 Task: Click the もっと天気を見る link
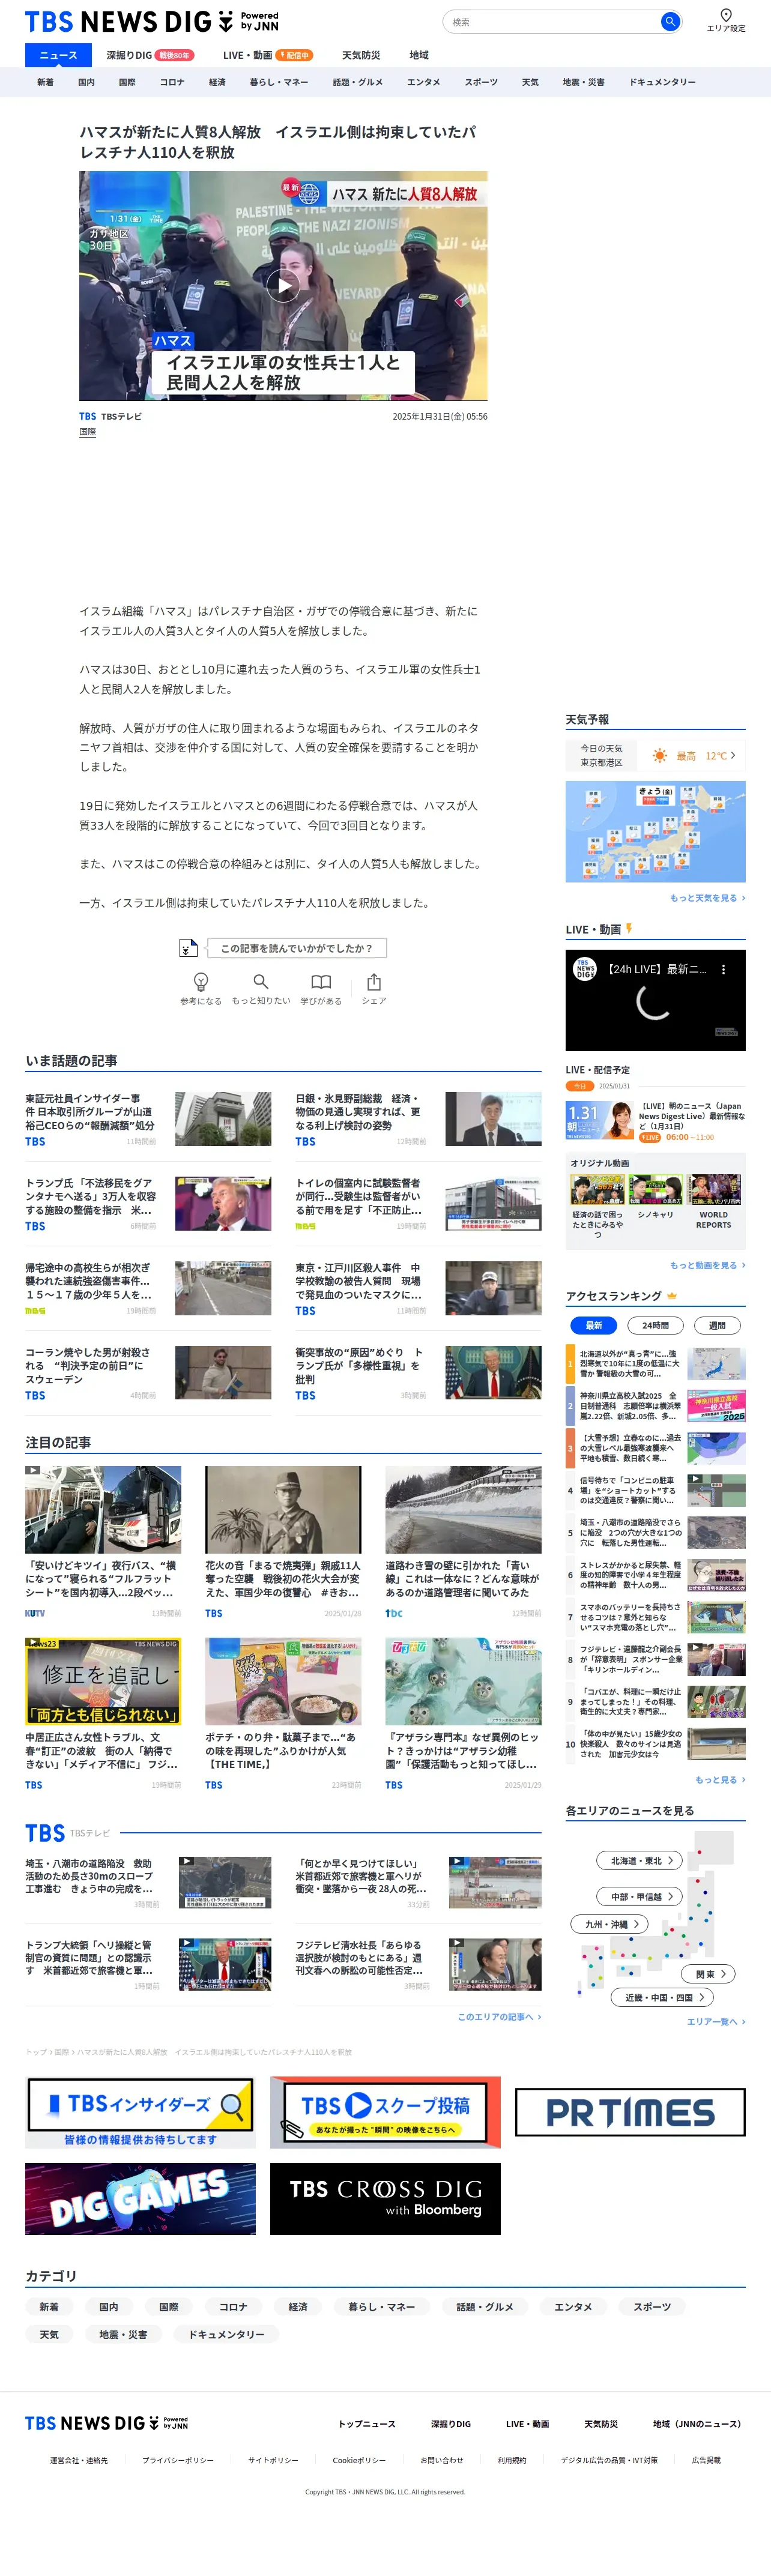707,898
